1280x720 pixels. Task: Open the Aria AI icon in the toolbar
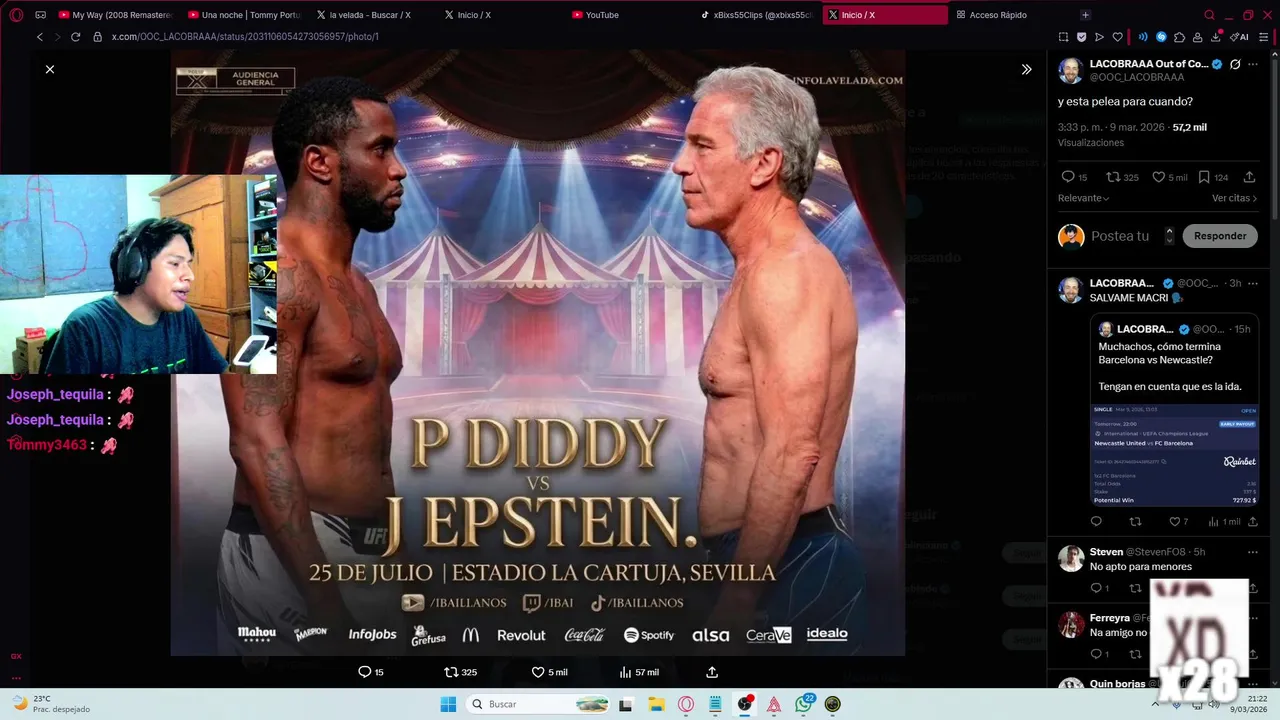[1240, 37]
